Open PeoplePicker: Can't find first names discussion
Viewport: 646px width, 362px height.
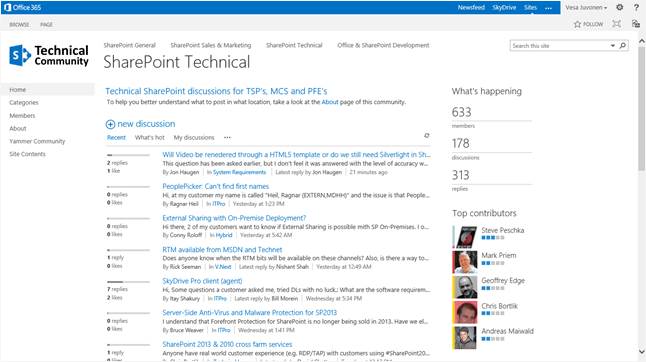click(215, 187)
